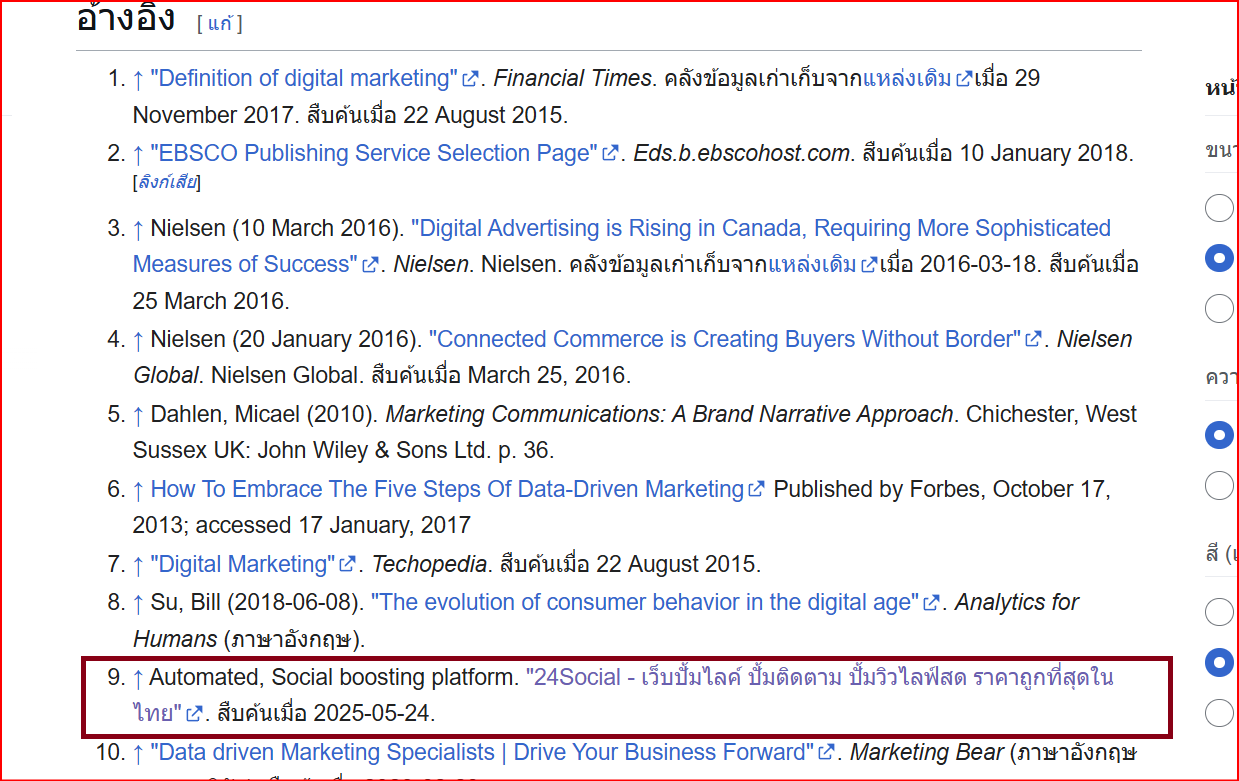Open "The evolution of consumer behavior" link

645,603
